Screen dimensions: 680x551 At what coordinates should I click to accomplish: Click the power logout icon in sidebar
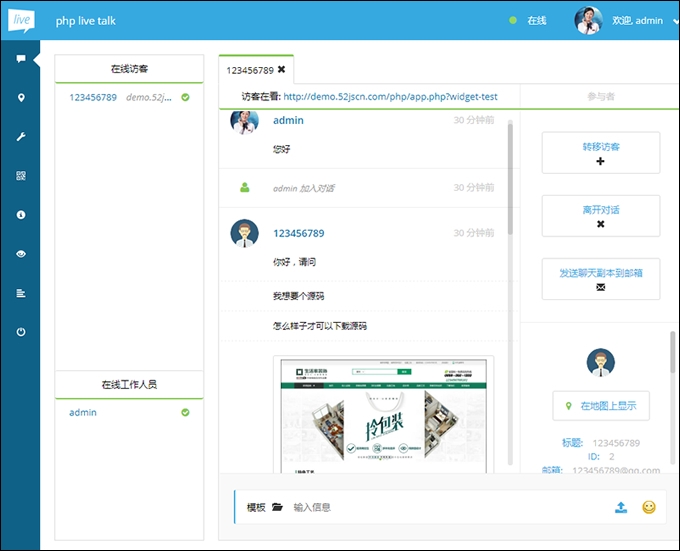click(21, 332)
